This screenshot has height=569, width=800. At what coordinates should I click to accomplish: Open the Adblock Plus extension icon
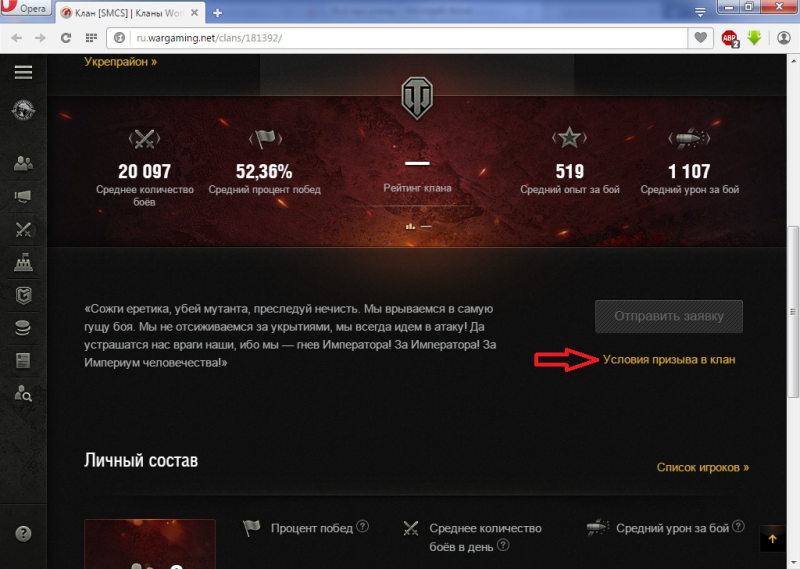[x=730, y=38]
